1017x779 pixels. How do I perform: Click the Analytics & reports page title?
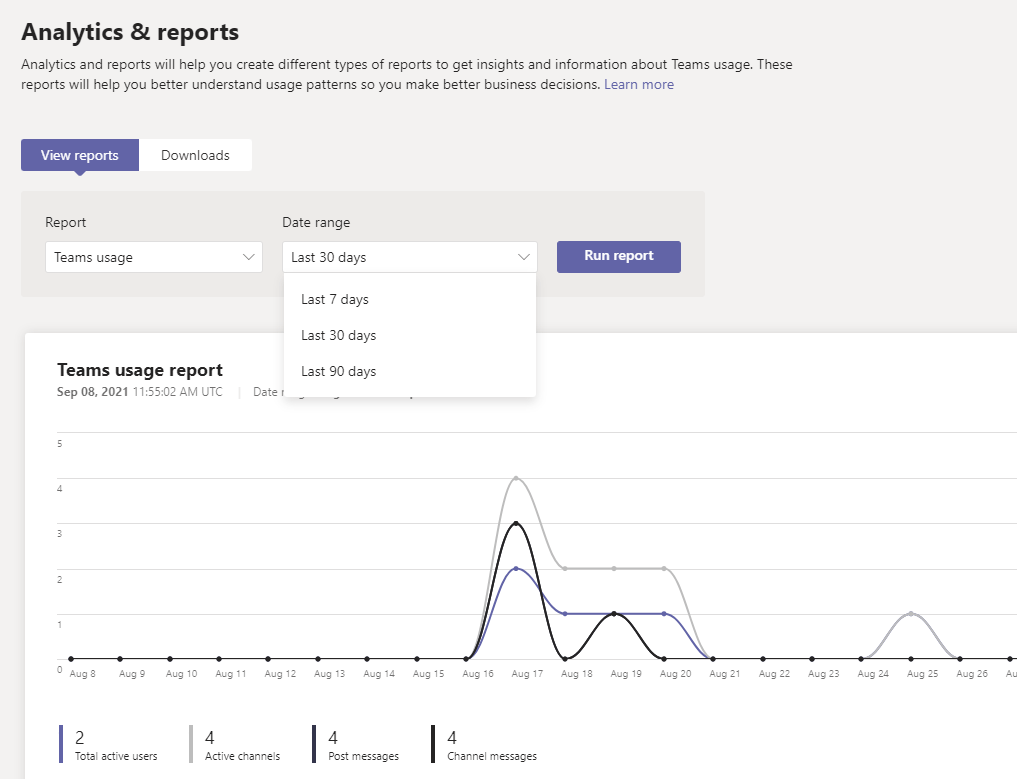[x=130, y=32]
